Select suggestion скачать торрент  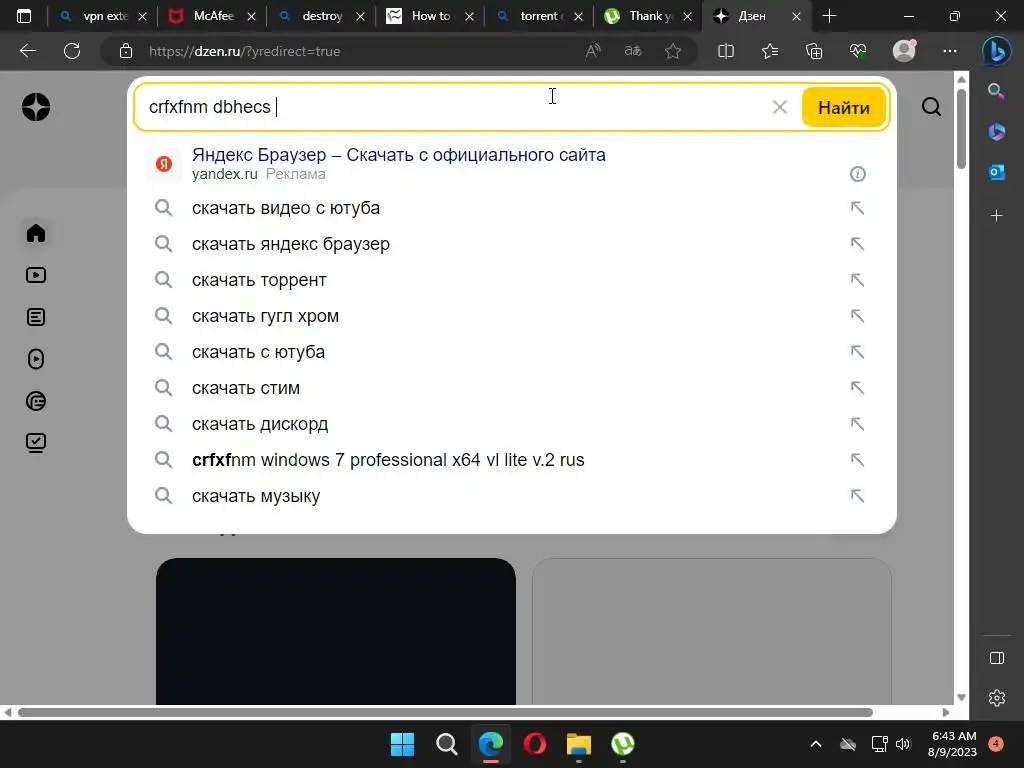coord(511,280)
